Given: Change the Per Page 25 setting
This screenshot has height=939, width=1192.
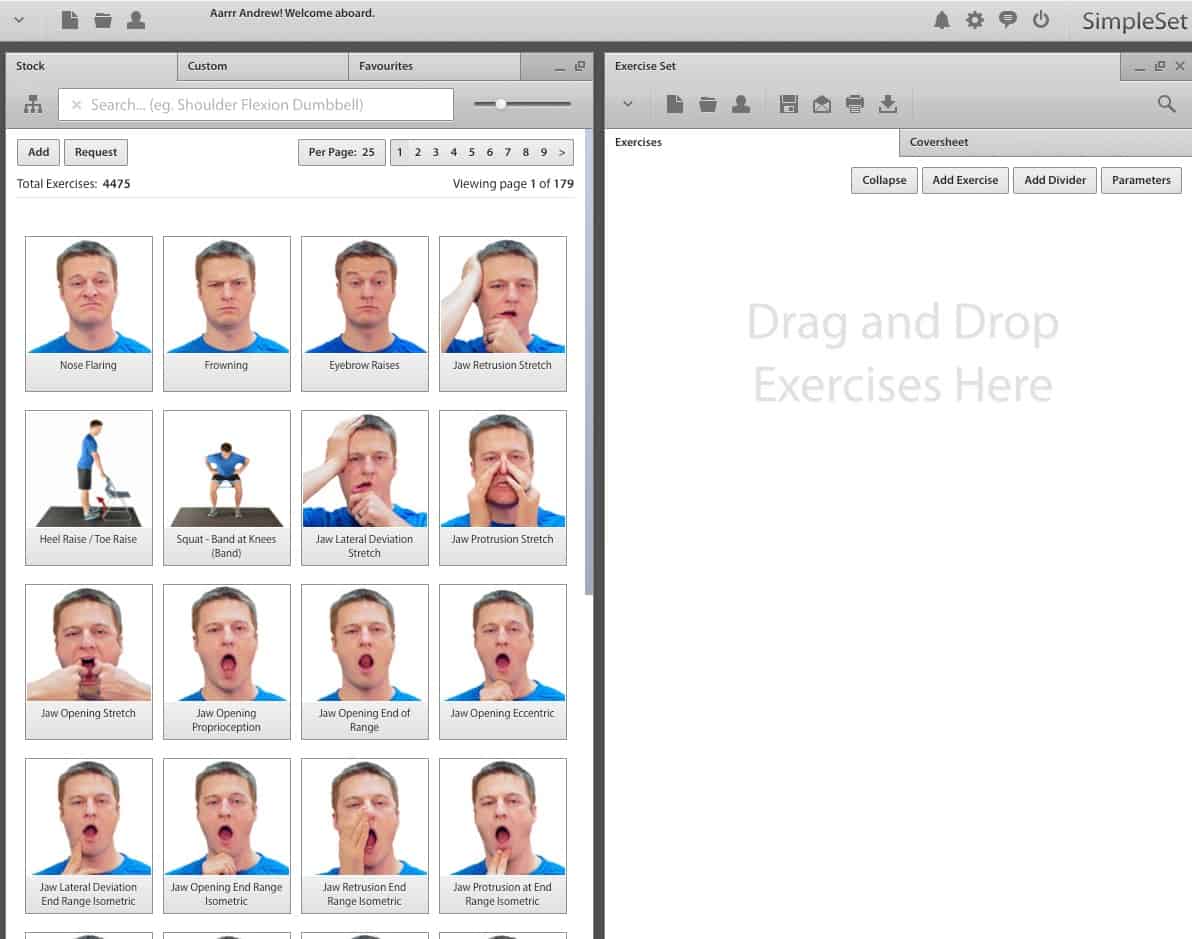Looking at the screenshot, I should click(341, 152).
